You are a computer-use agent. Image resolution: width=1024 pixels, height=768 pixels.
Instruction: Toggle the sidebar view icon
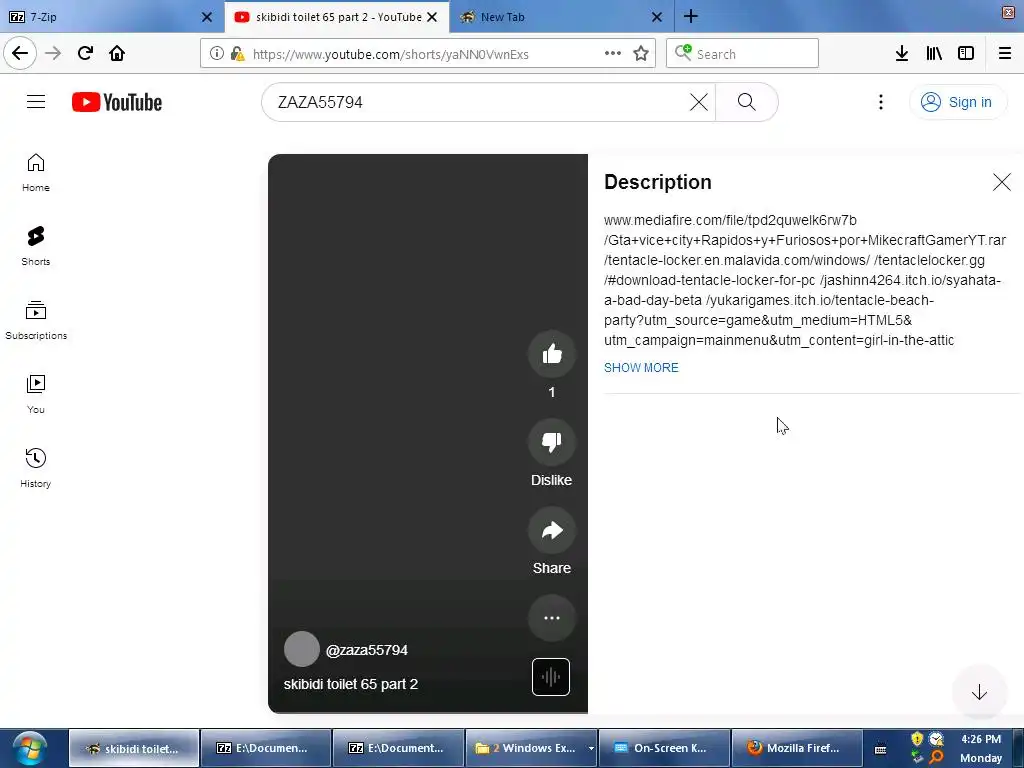tap(966, 54)
